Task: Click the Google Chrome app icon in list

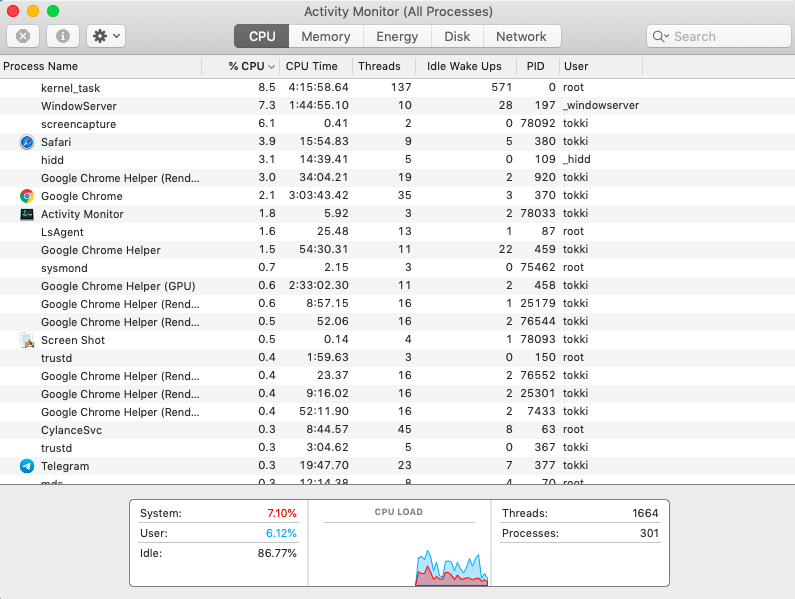Action: click(x=27, y=196)
